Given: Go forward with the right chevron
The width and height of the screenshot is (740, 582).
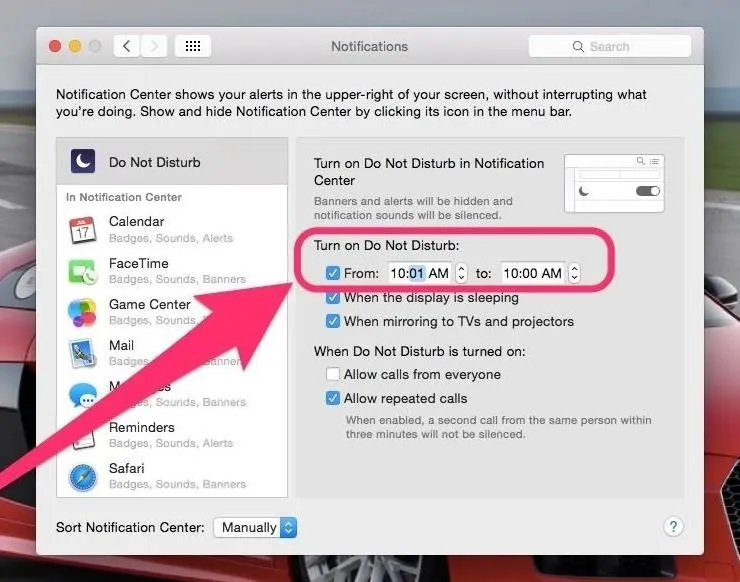Looking at the screenshot, I should [154, 46].
